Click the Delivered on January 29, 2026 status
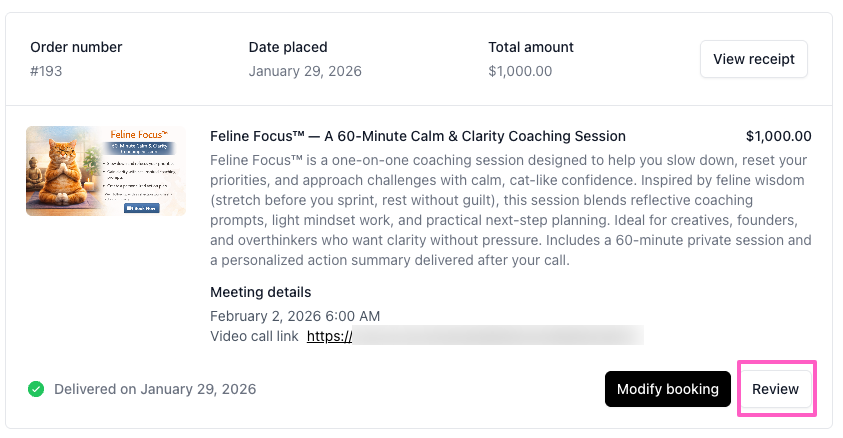Viewport: 843px width, 438px height. (155, 389)
